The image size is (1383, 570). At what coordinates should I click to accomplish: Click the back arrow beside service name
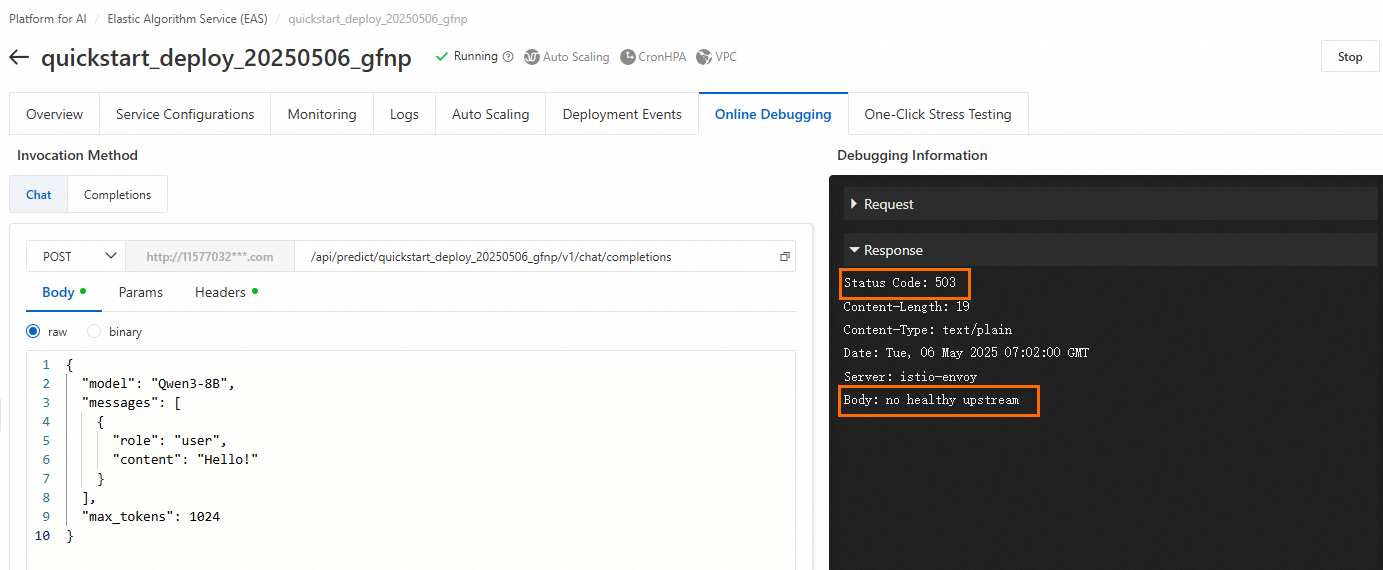click(x=19, y=57)
